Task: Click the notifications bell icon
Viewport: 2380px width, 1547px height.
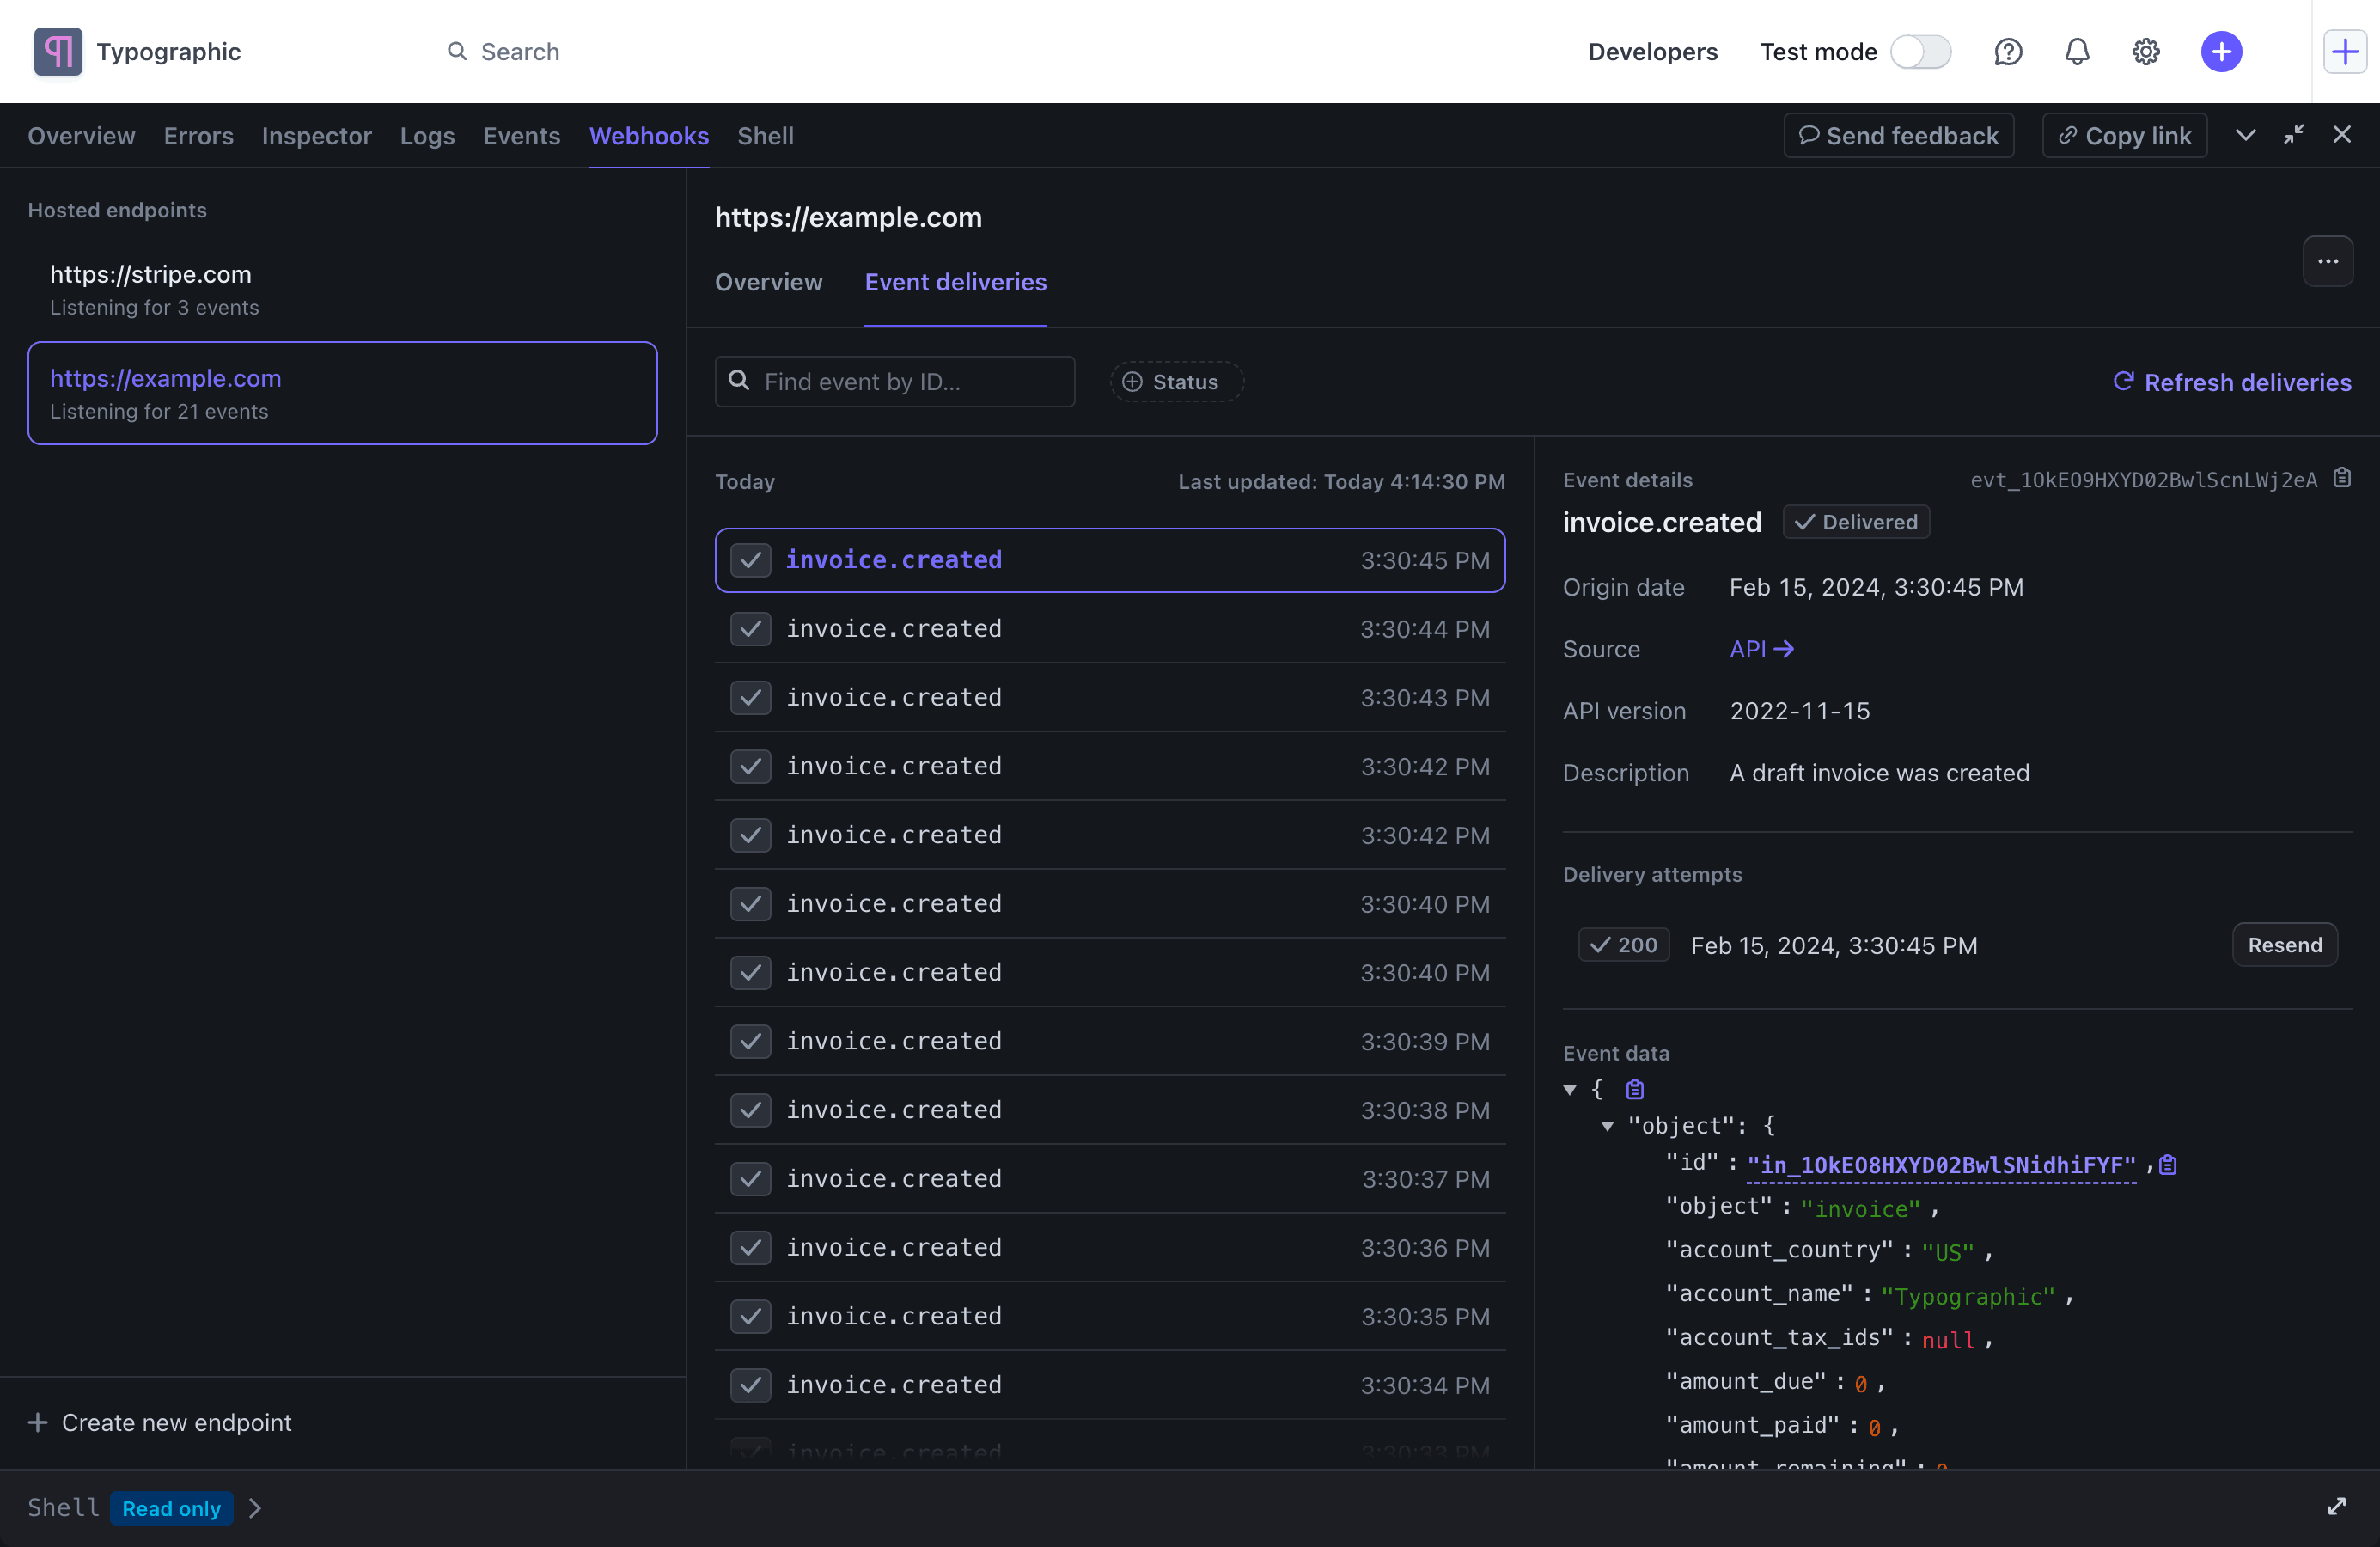Action: (2078, 51)
